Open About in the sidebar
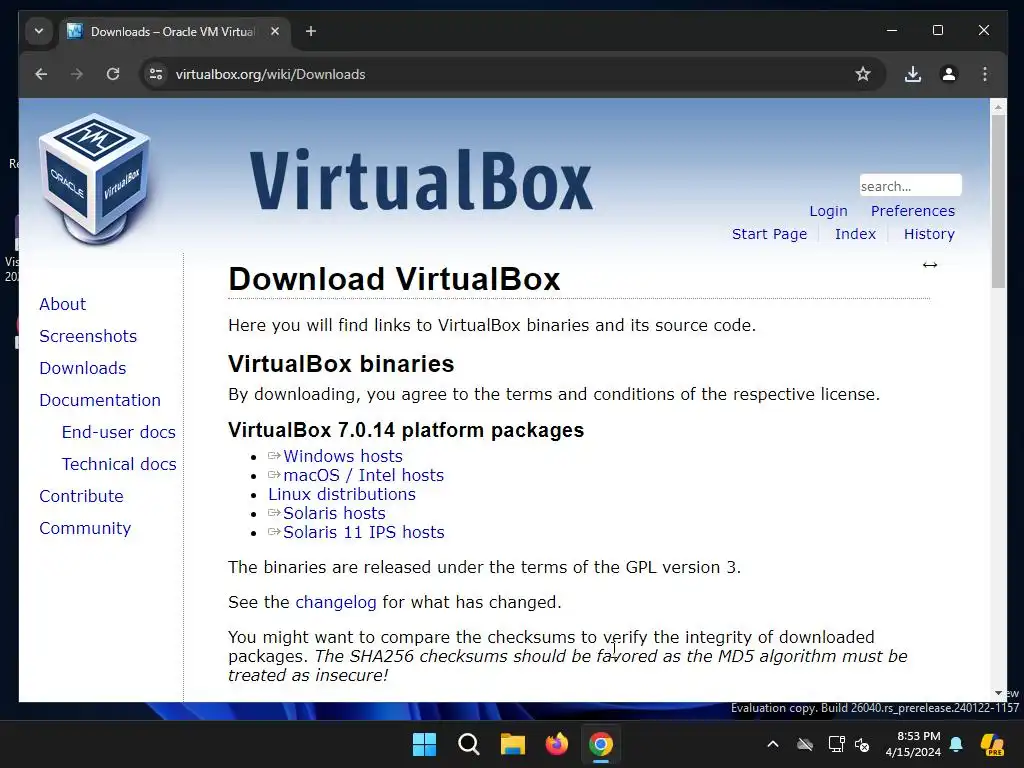 (x=63, y=304)
